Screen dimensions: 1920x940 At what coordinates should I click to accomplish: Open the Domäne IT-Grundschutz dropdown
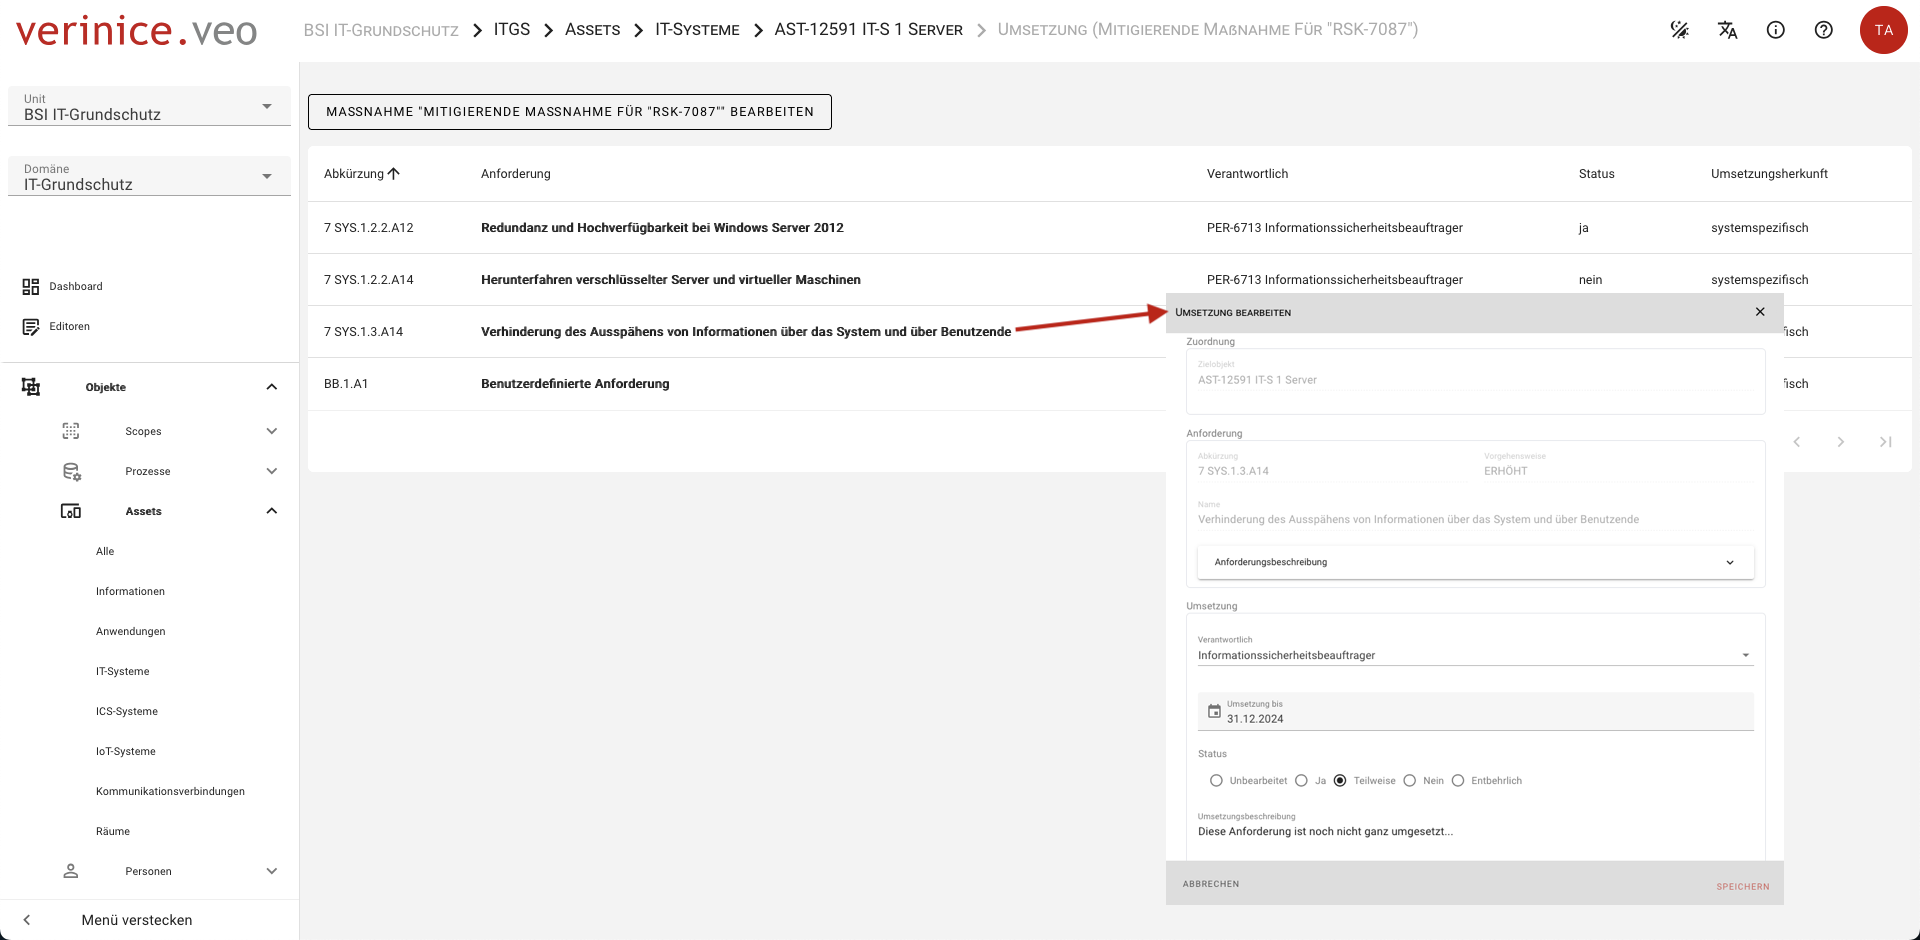tap(149, 177)
